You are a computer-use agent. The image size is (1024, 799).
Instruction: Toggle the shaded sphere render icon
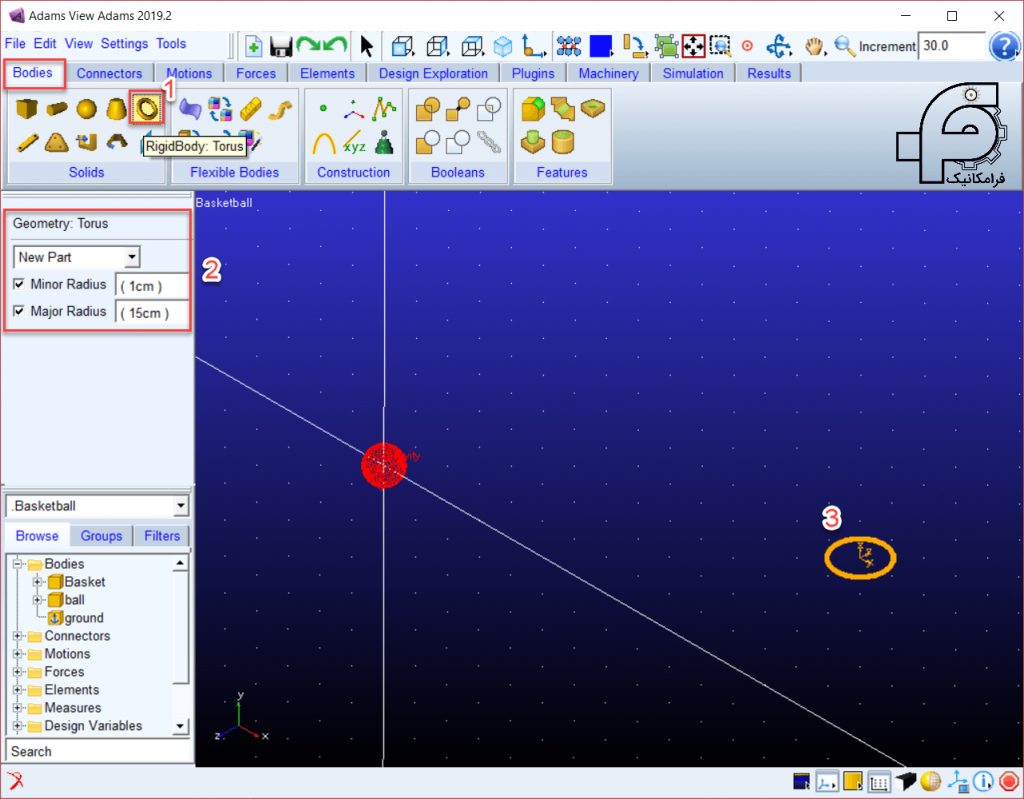[931, 781]
